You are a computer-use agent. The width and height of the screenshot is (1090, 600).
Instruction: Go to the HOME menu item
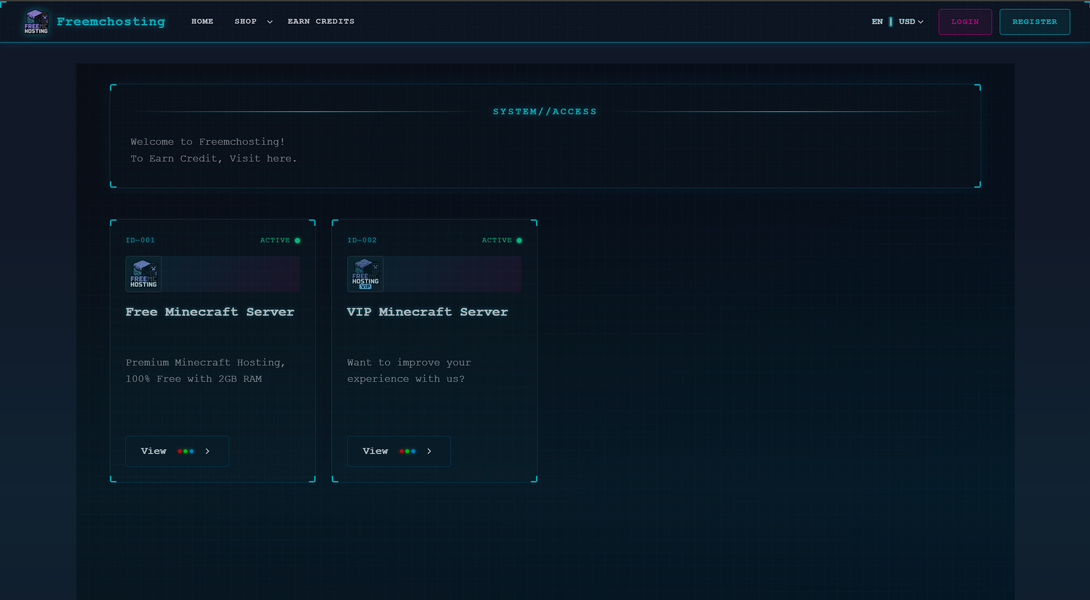coord(202,22)
